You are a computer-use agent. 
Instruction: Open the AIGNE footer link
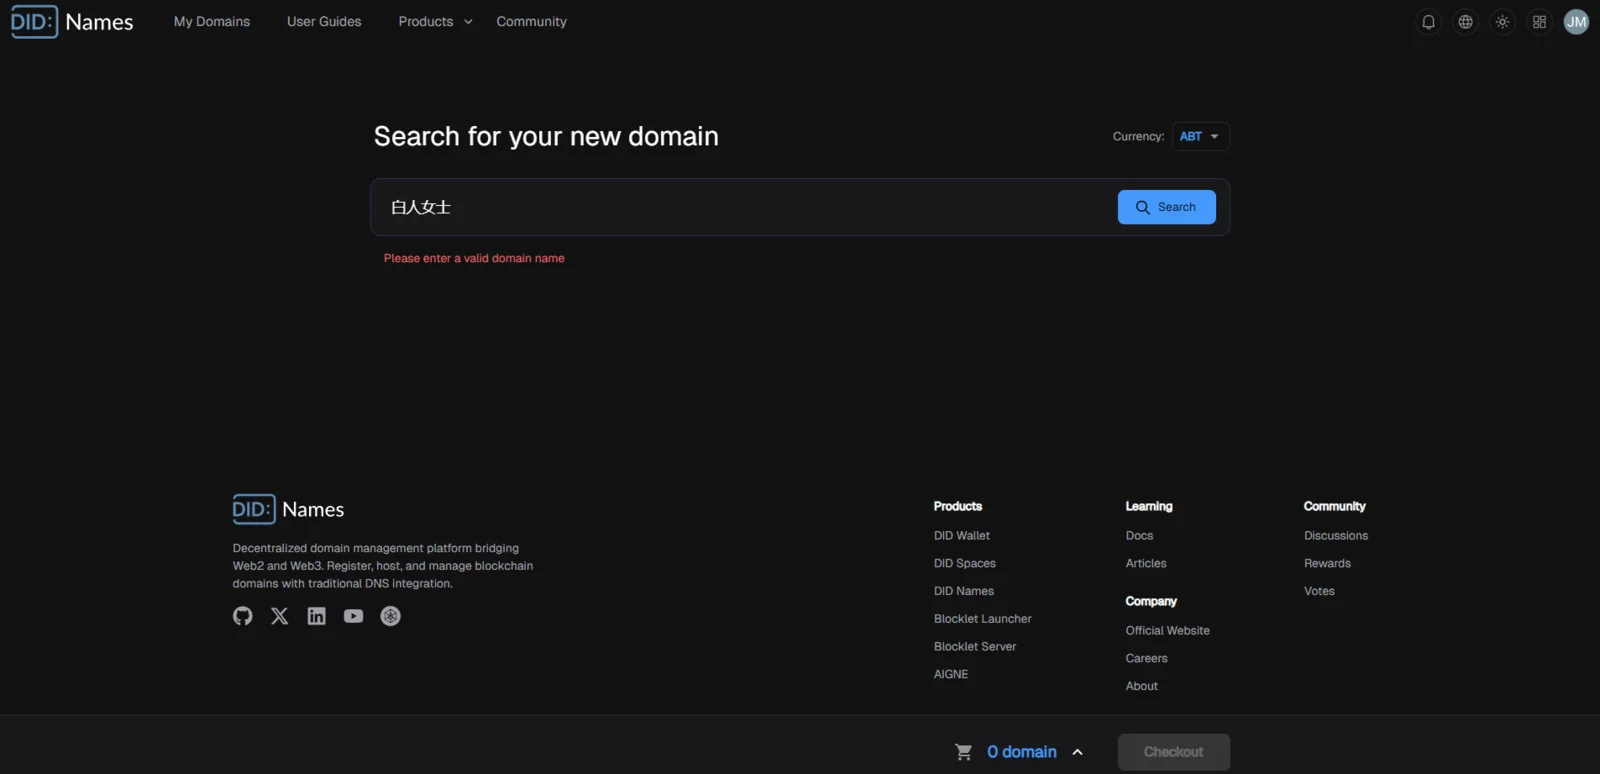(951, 674)
